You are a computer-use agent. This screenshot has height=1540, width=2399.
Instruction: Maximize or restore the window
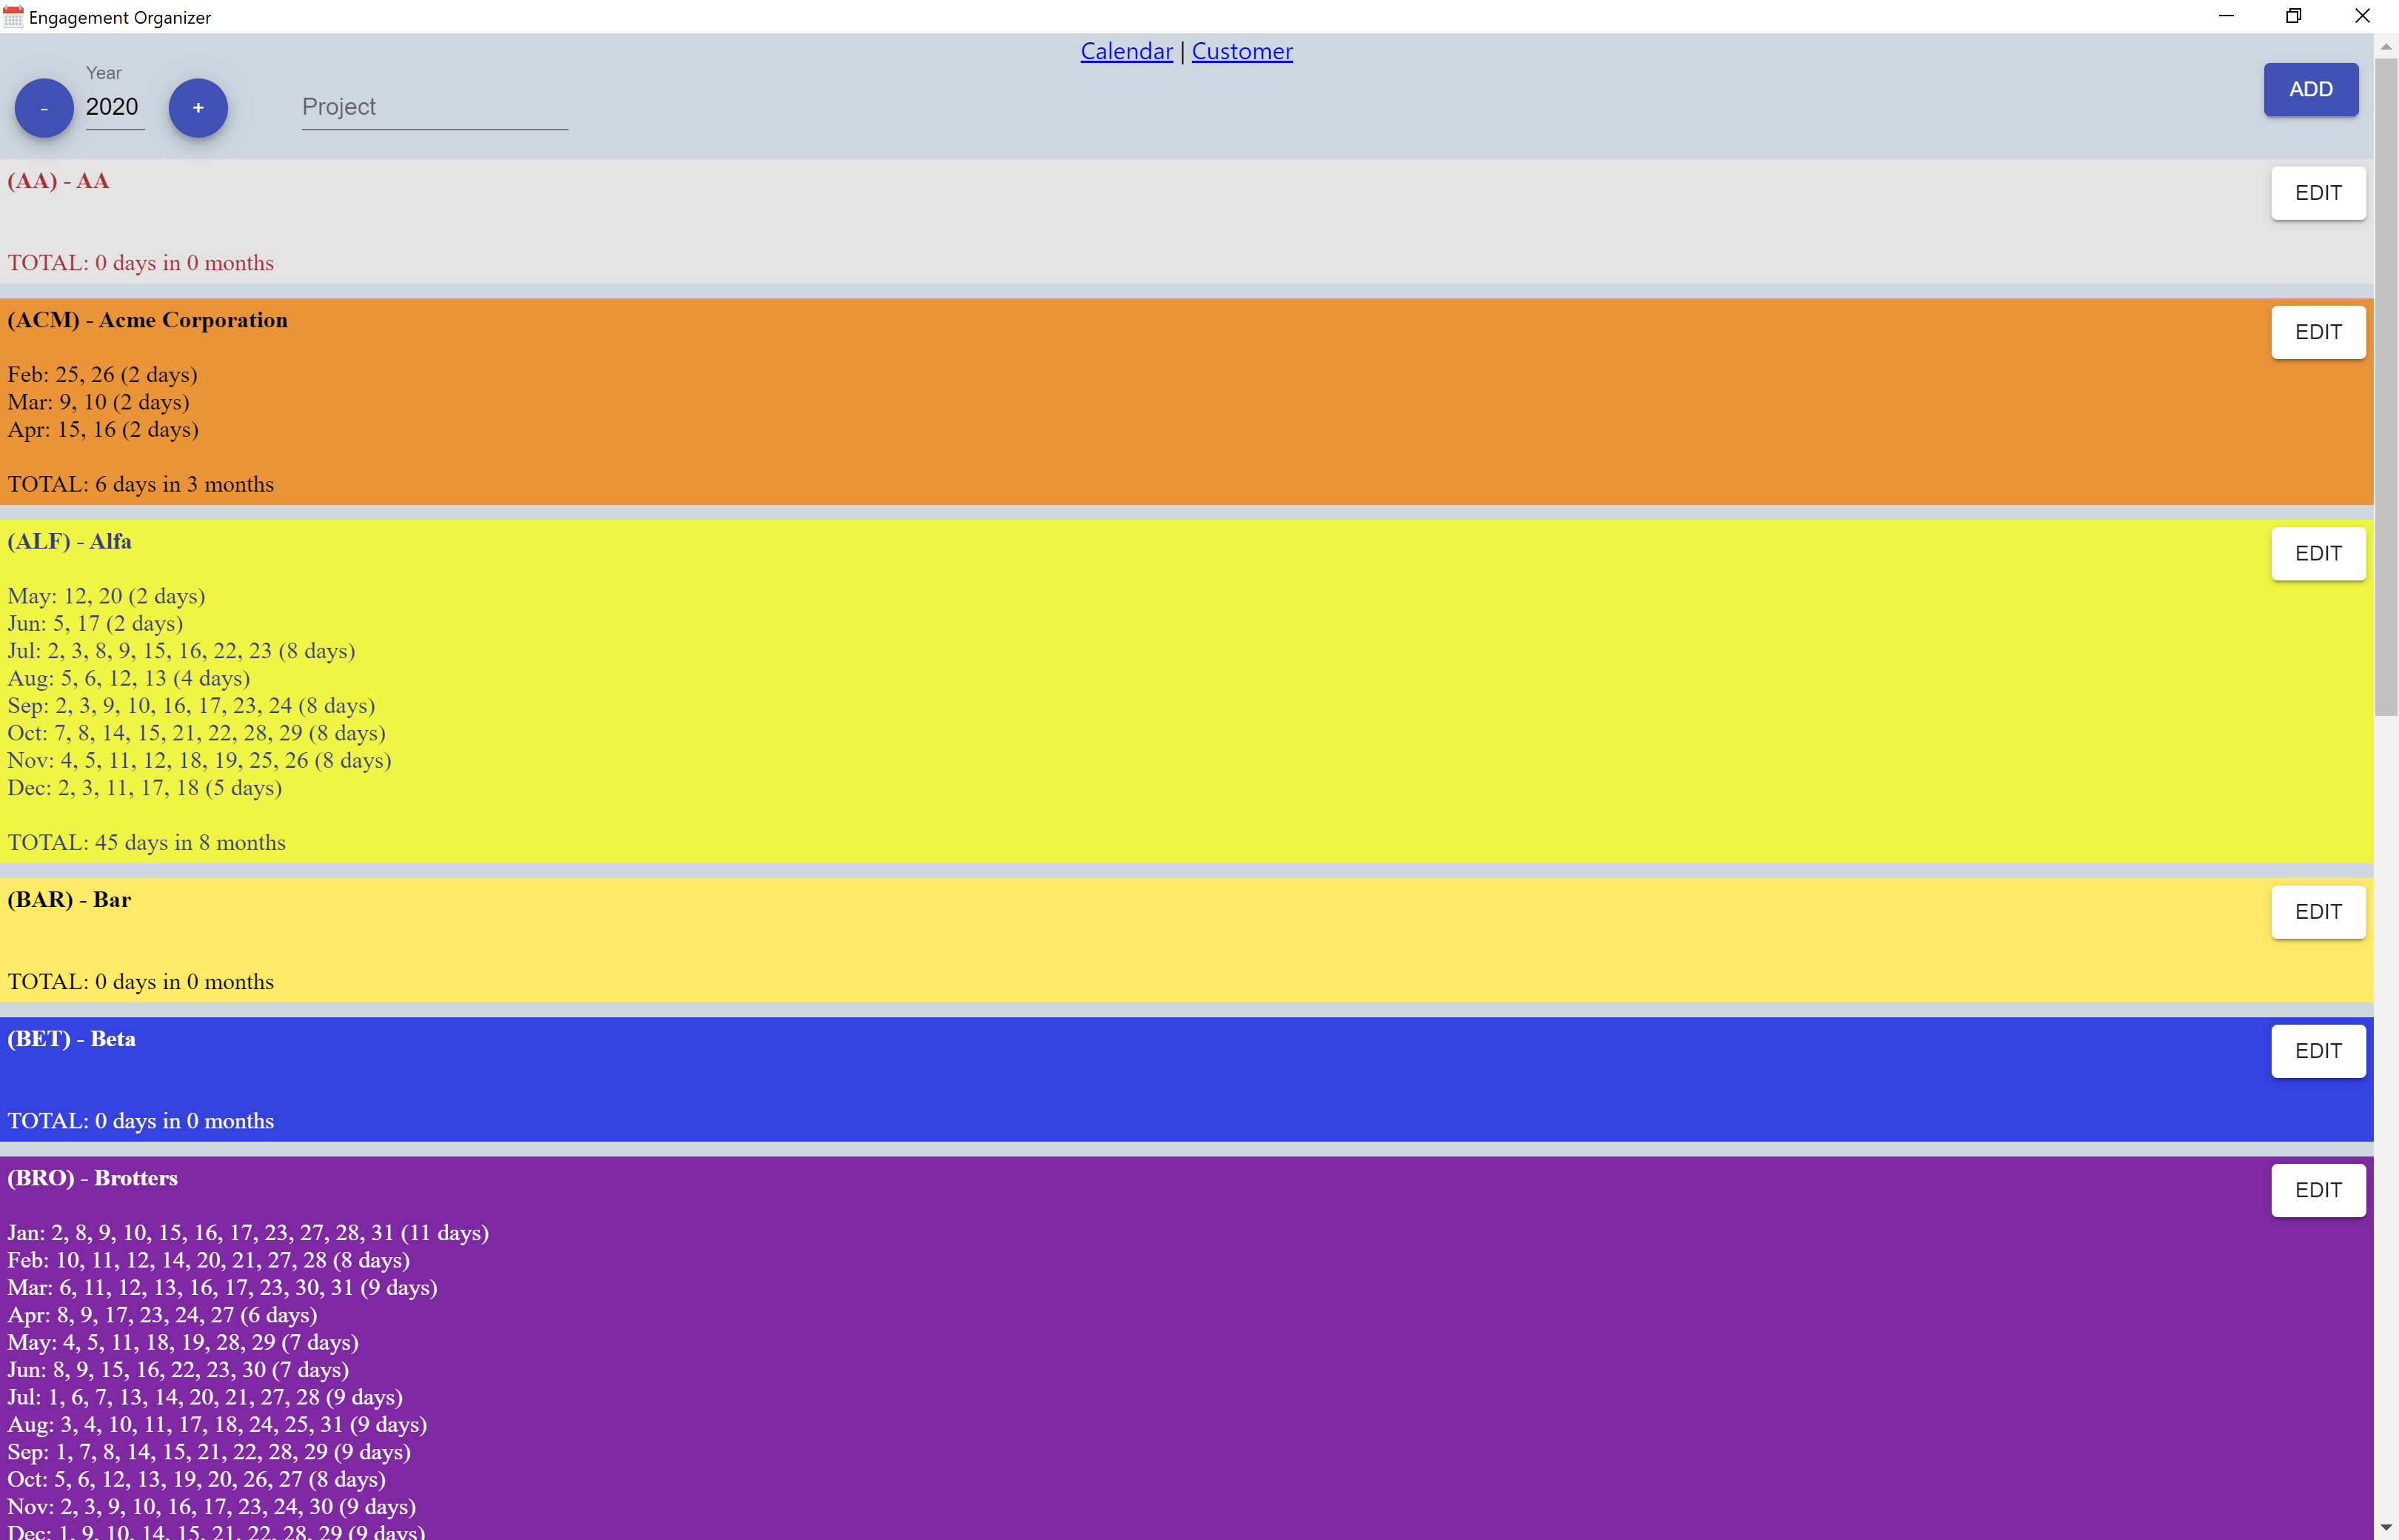(x=2293, y=16)
